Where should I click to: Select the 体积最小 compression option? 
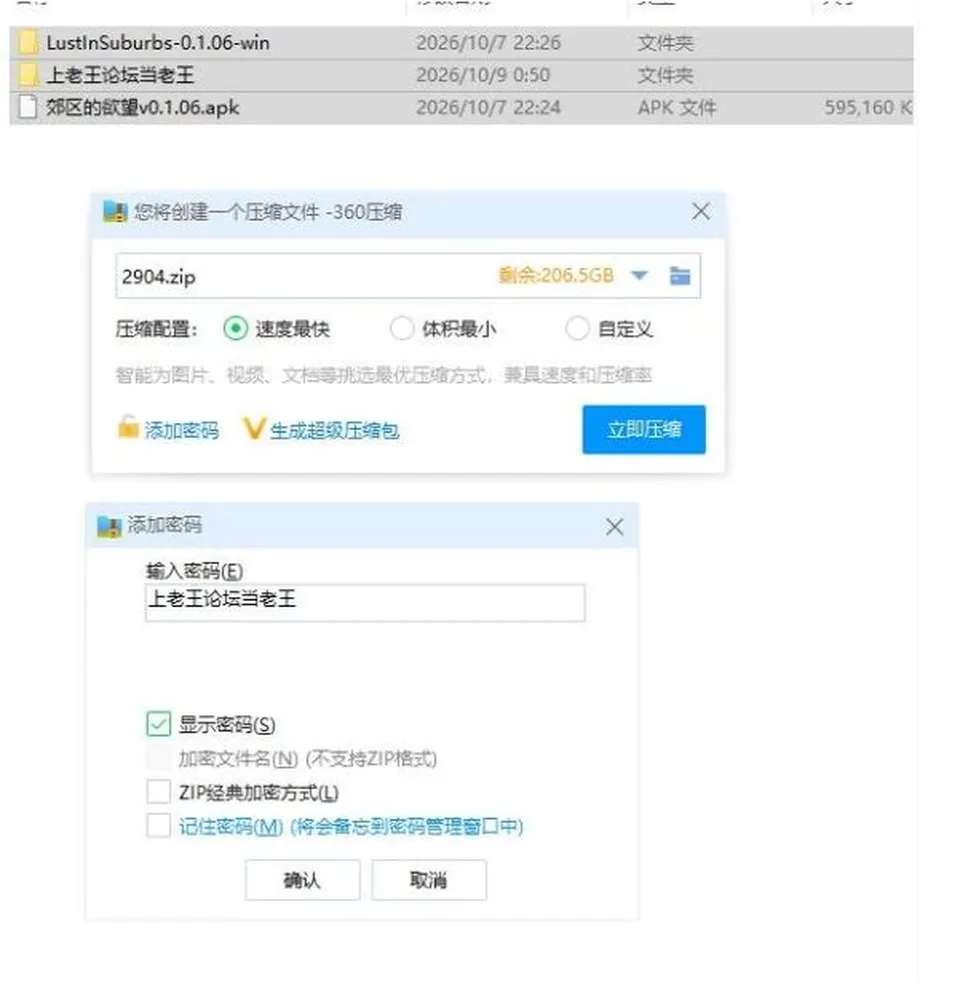pyautogui.click(x=402, y=329)
